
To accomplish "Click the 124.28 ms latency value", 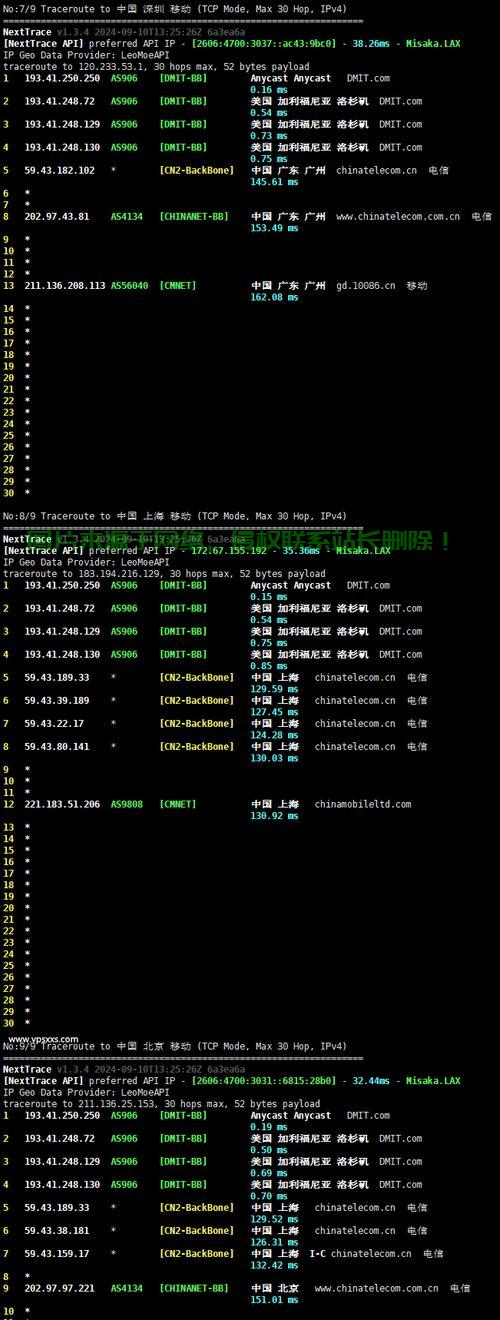I will click(x=274, y=735).
